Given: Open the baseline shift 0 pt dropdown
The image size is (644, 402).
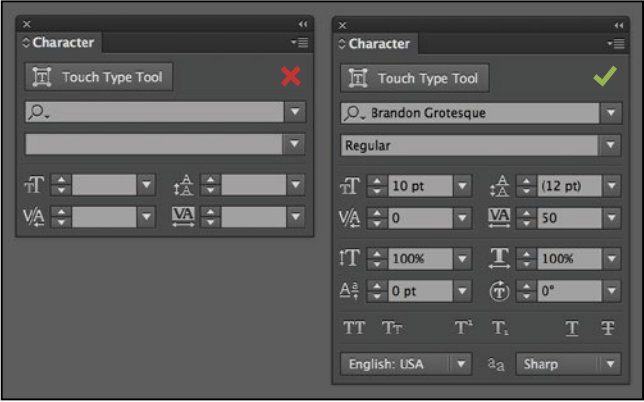Looking at the screenshot, I should coord(462,291).
